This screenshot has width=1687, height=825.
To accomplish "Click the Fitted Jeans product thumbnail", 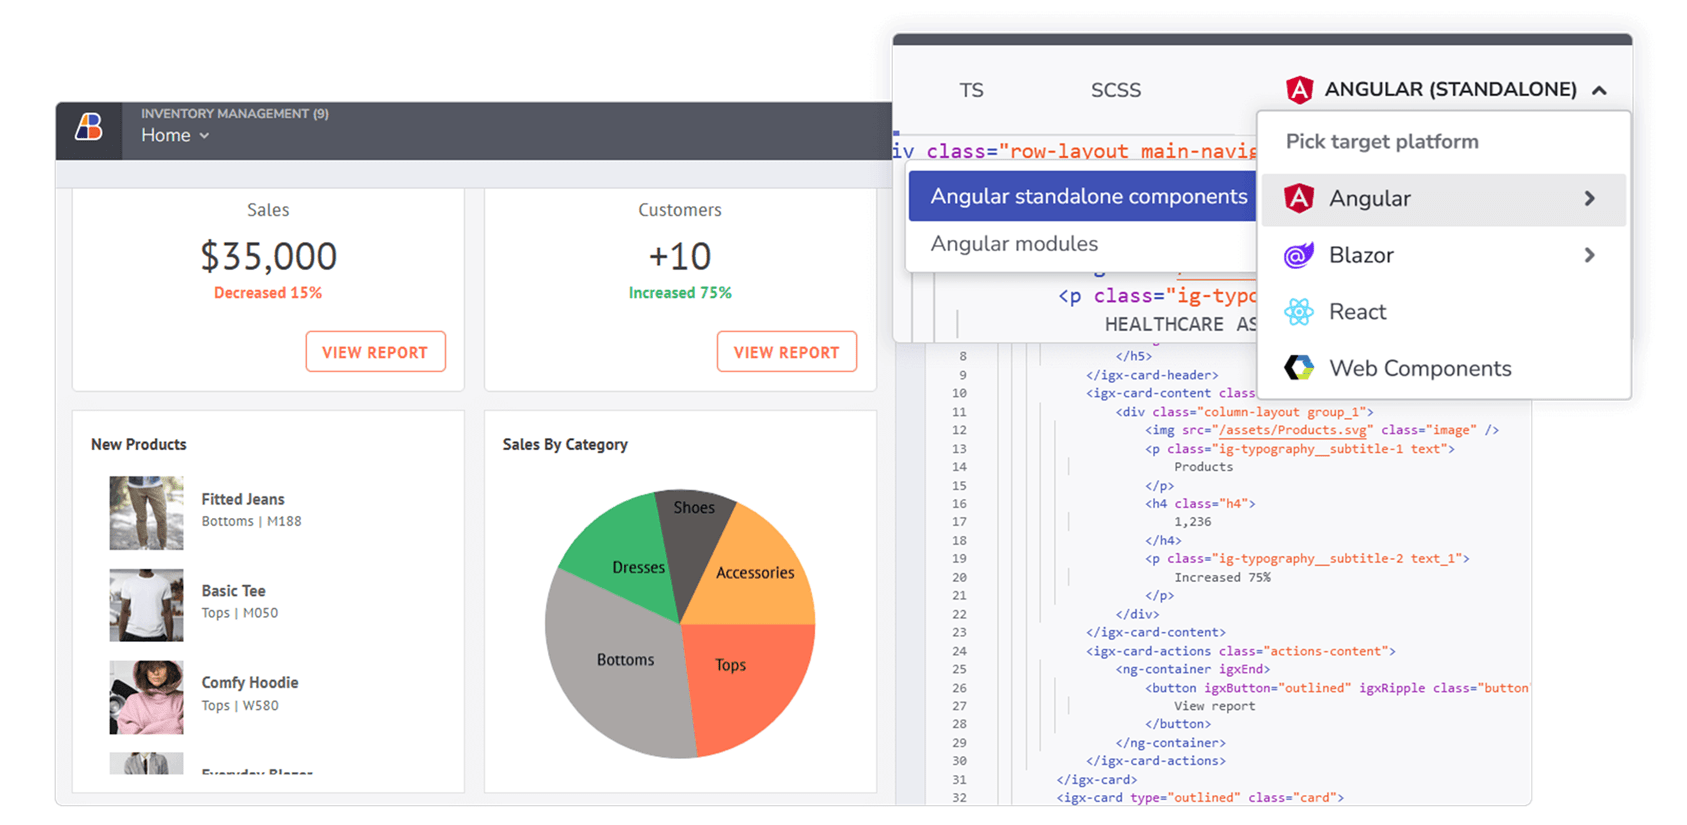I will tap(146, 513).
